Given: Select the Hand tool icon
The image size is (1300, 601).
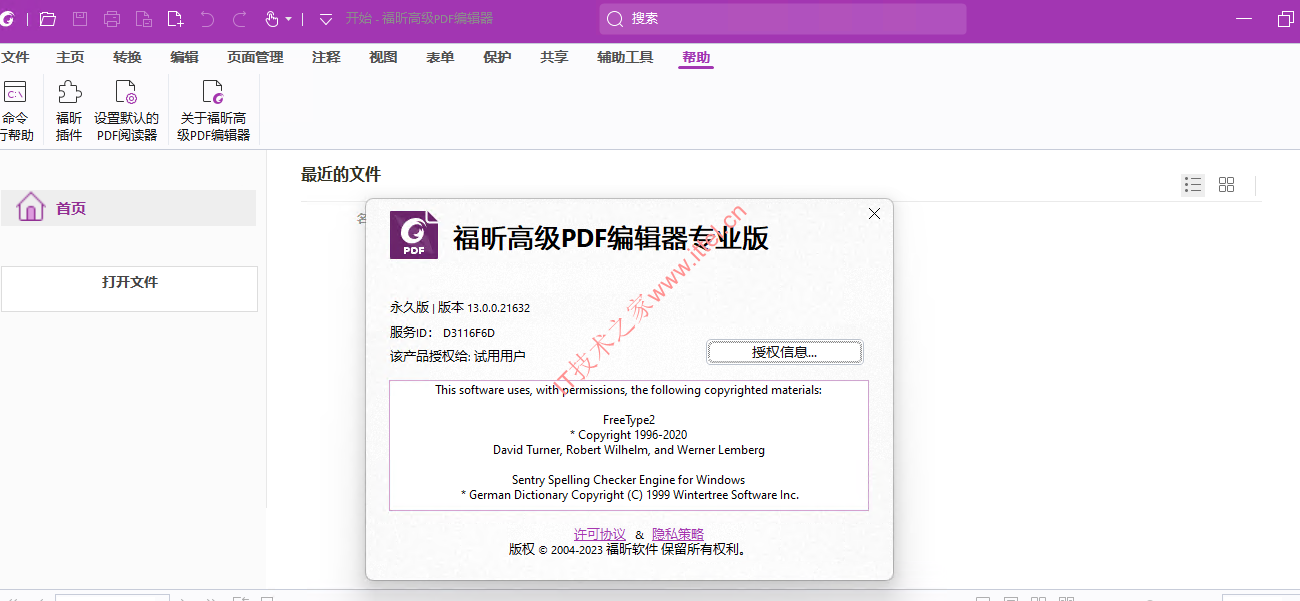Looking at the screenshot, I should coord(269,18).
